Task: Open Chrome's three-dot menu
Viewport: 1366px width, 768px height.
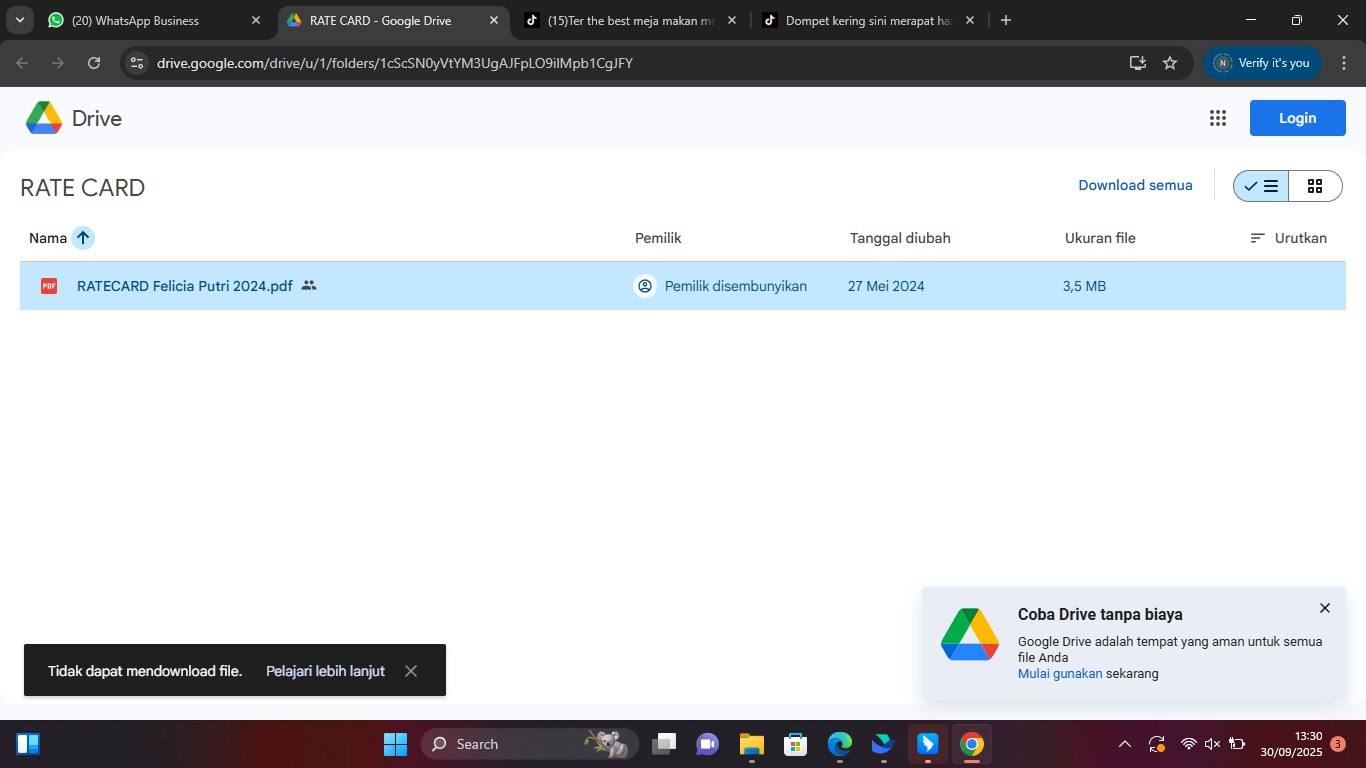Action: point(1344,63)
